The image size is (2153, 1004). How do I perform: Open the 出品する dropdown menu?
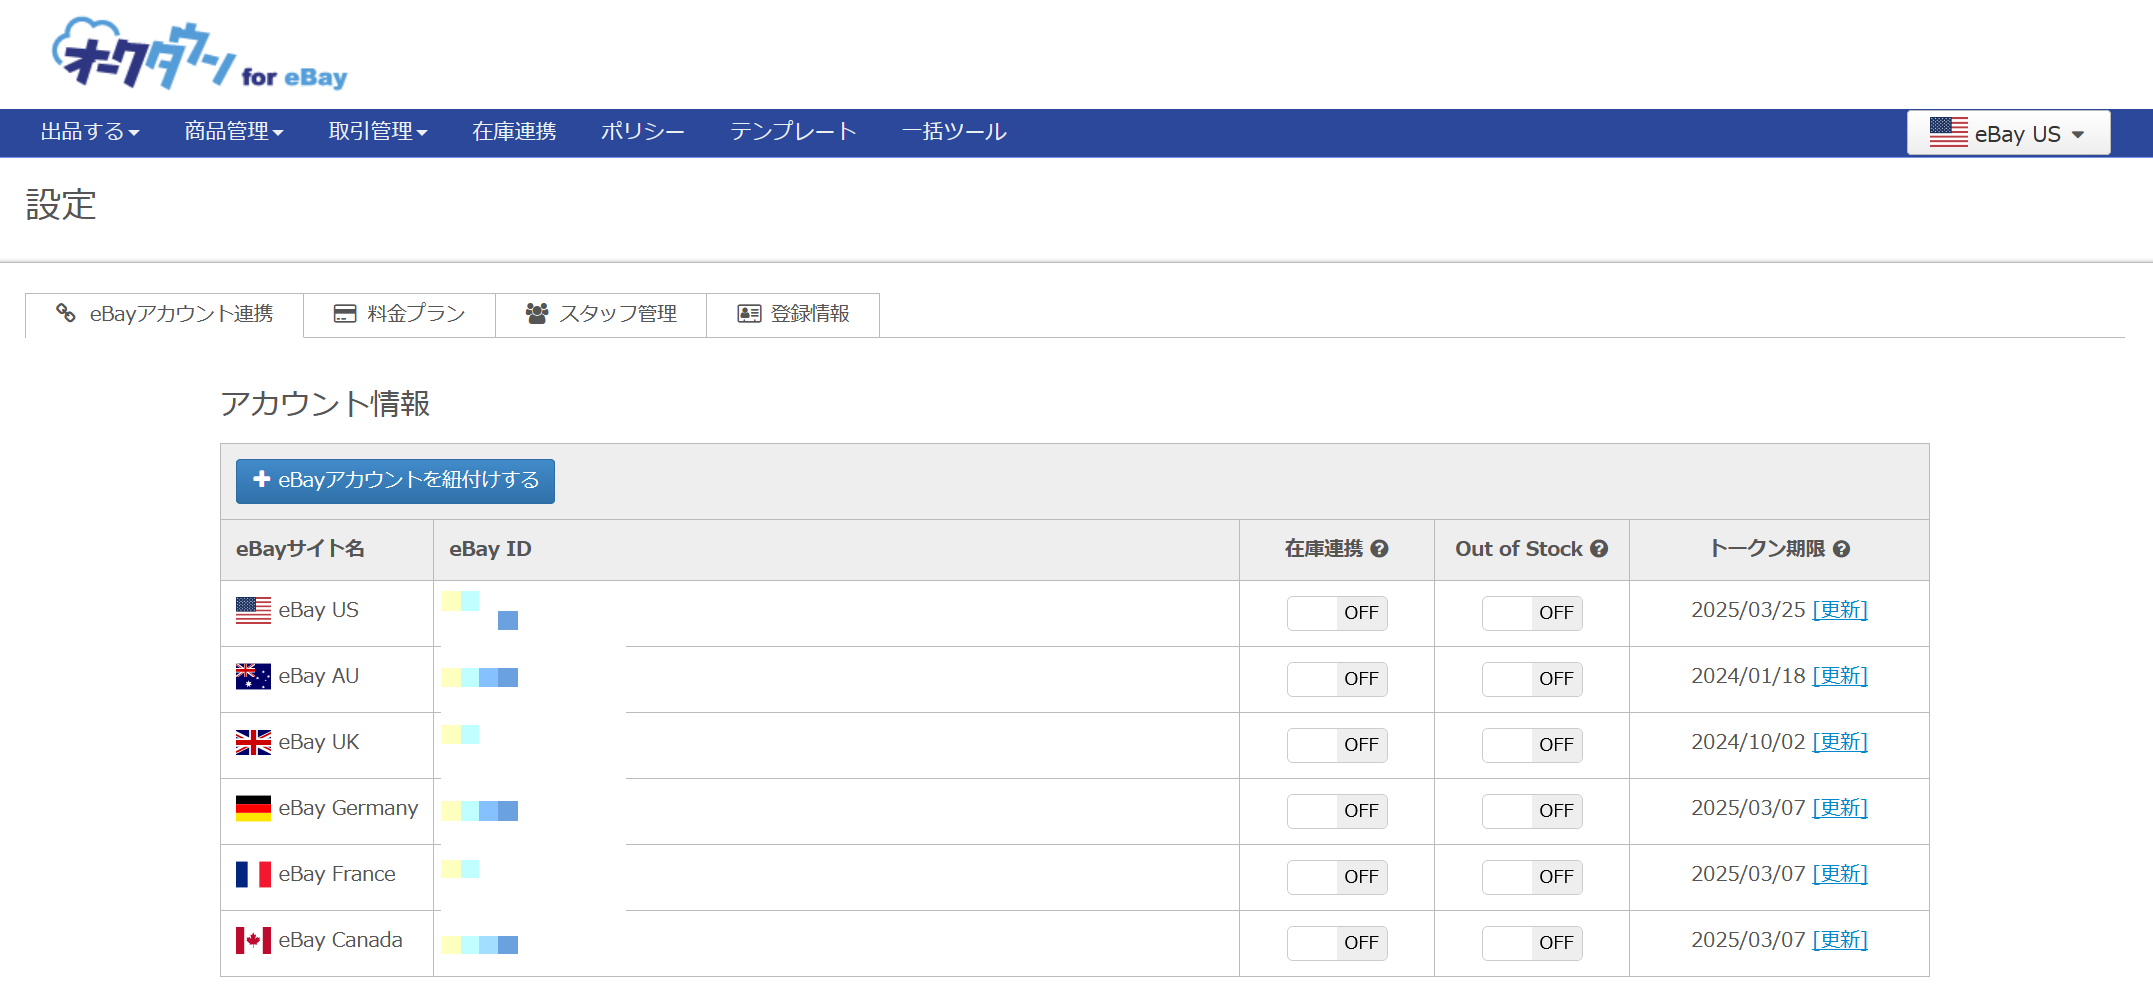tap(90, 132)
